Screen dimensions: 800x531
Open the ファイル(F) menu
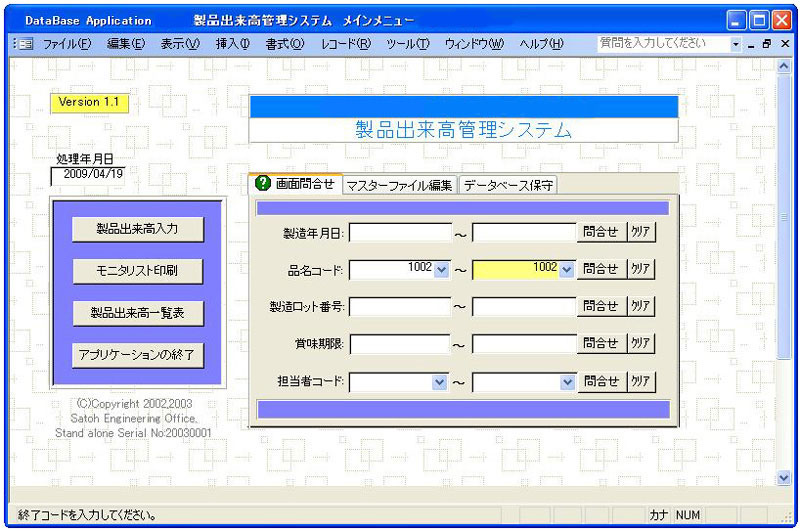(x=67, y=44)
